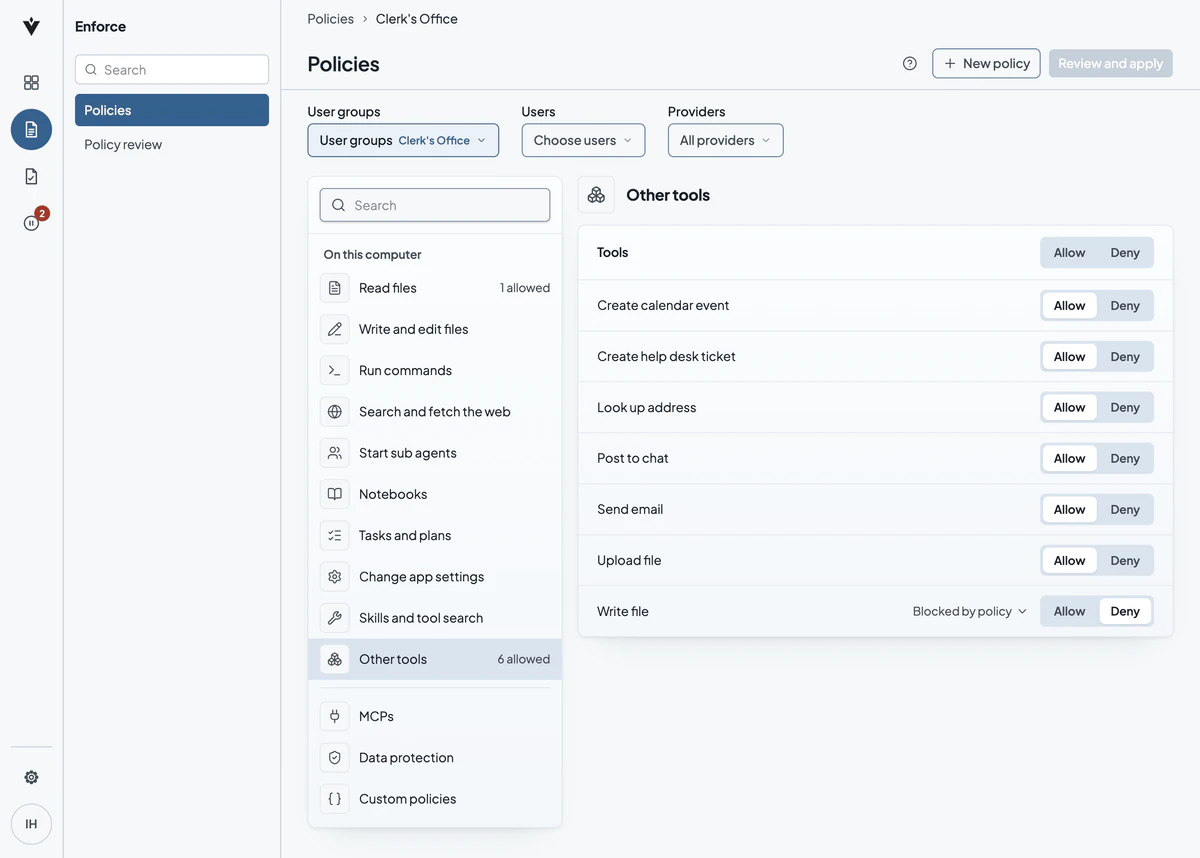The height and width of the screenshot is (858, 1200).
Task: Click the Clerk's Office breadcrumb
Action: tap(417, 19)
